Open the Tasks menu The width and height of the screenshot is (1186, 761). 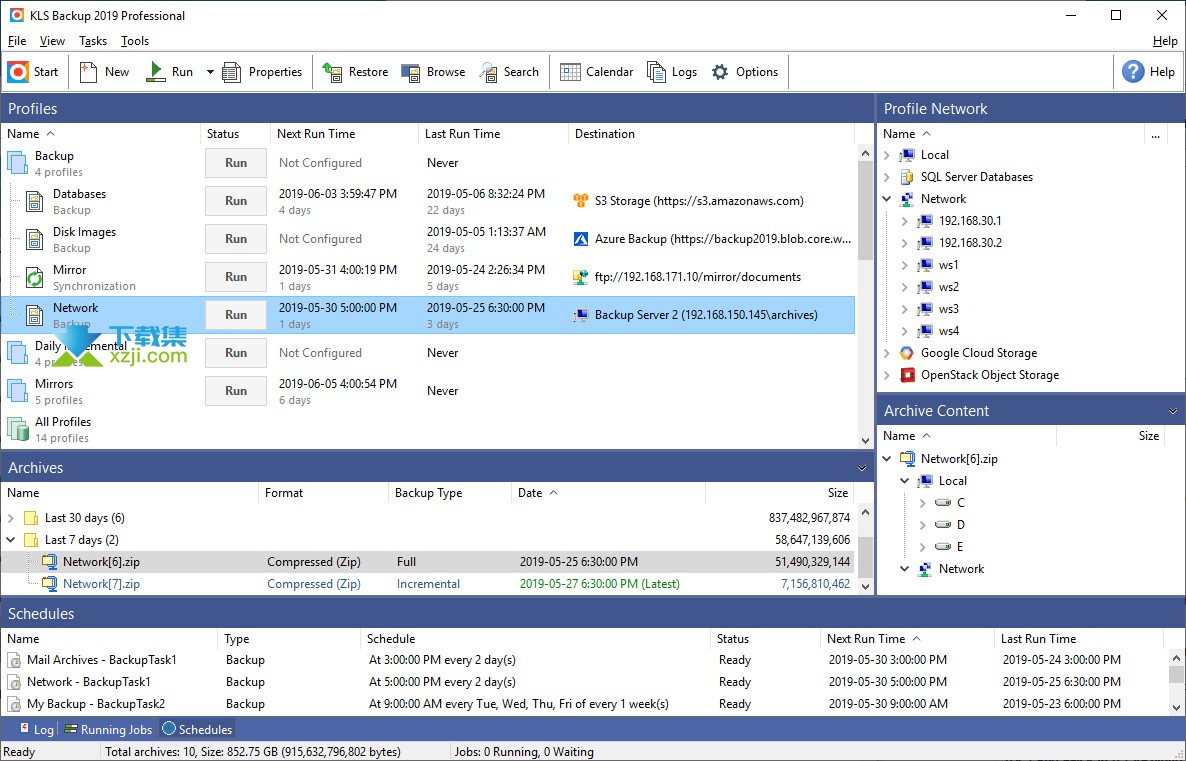coord(93,41)
